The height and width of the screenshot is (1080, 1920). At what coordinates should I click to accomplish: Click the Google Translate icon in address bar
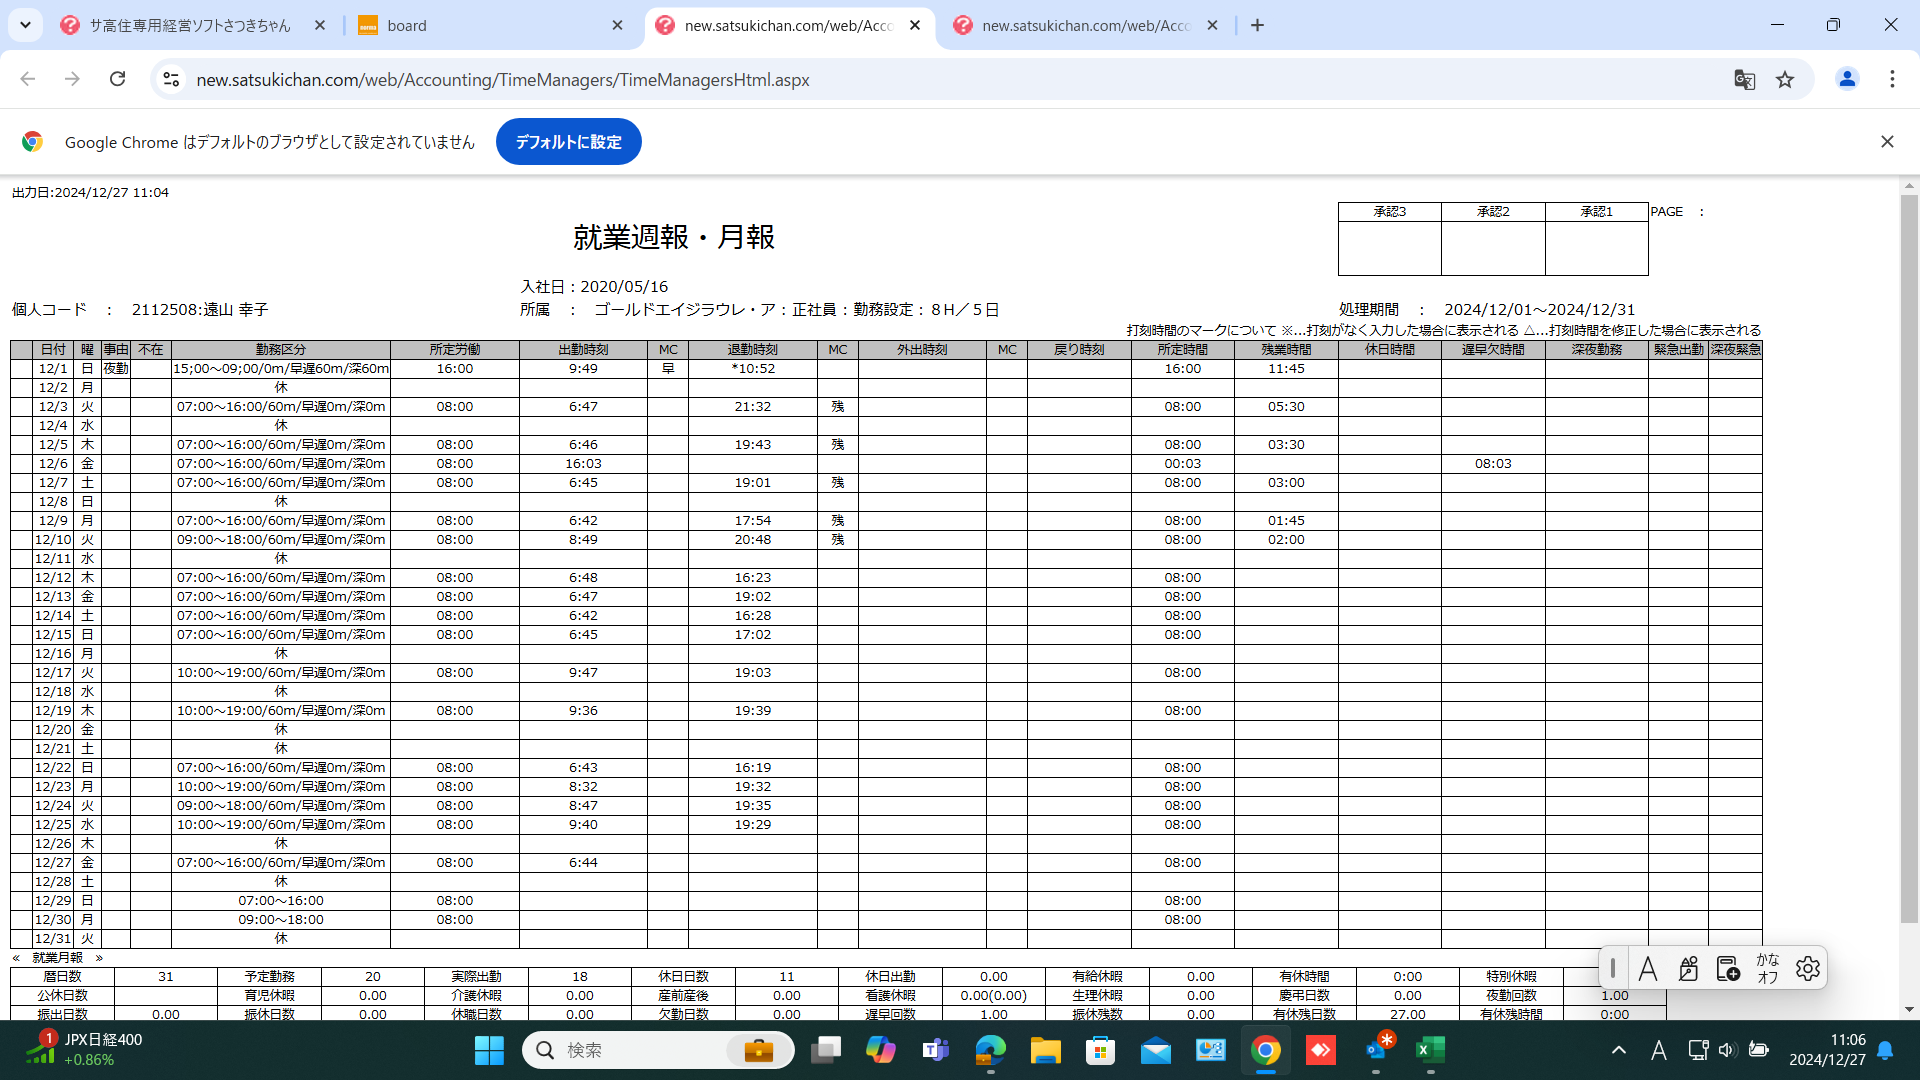pyautogui.click(x=1744, y=80)
